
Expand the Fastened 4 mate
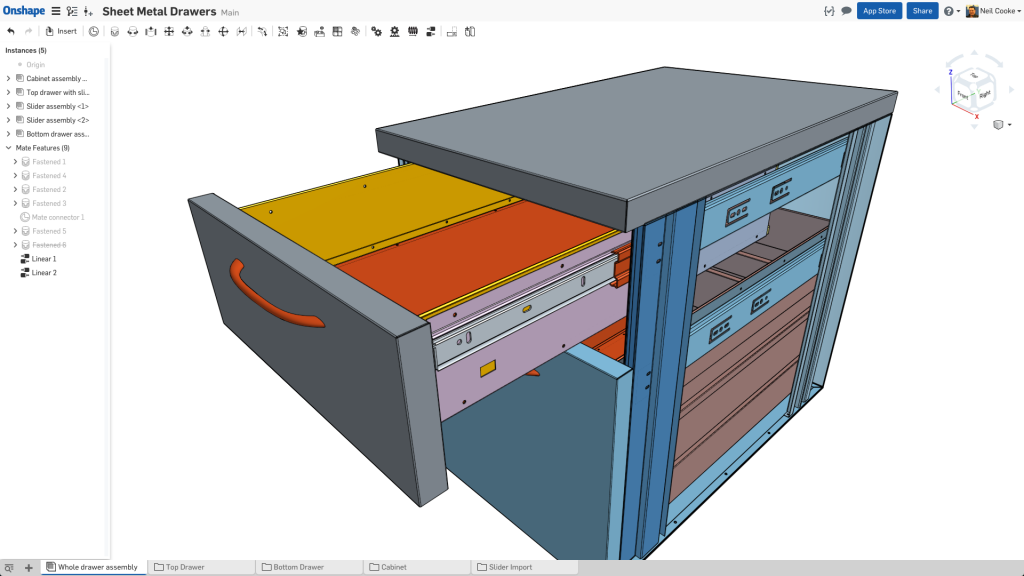pyautogui.click(x=15, y=176)
